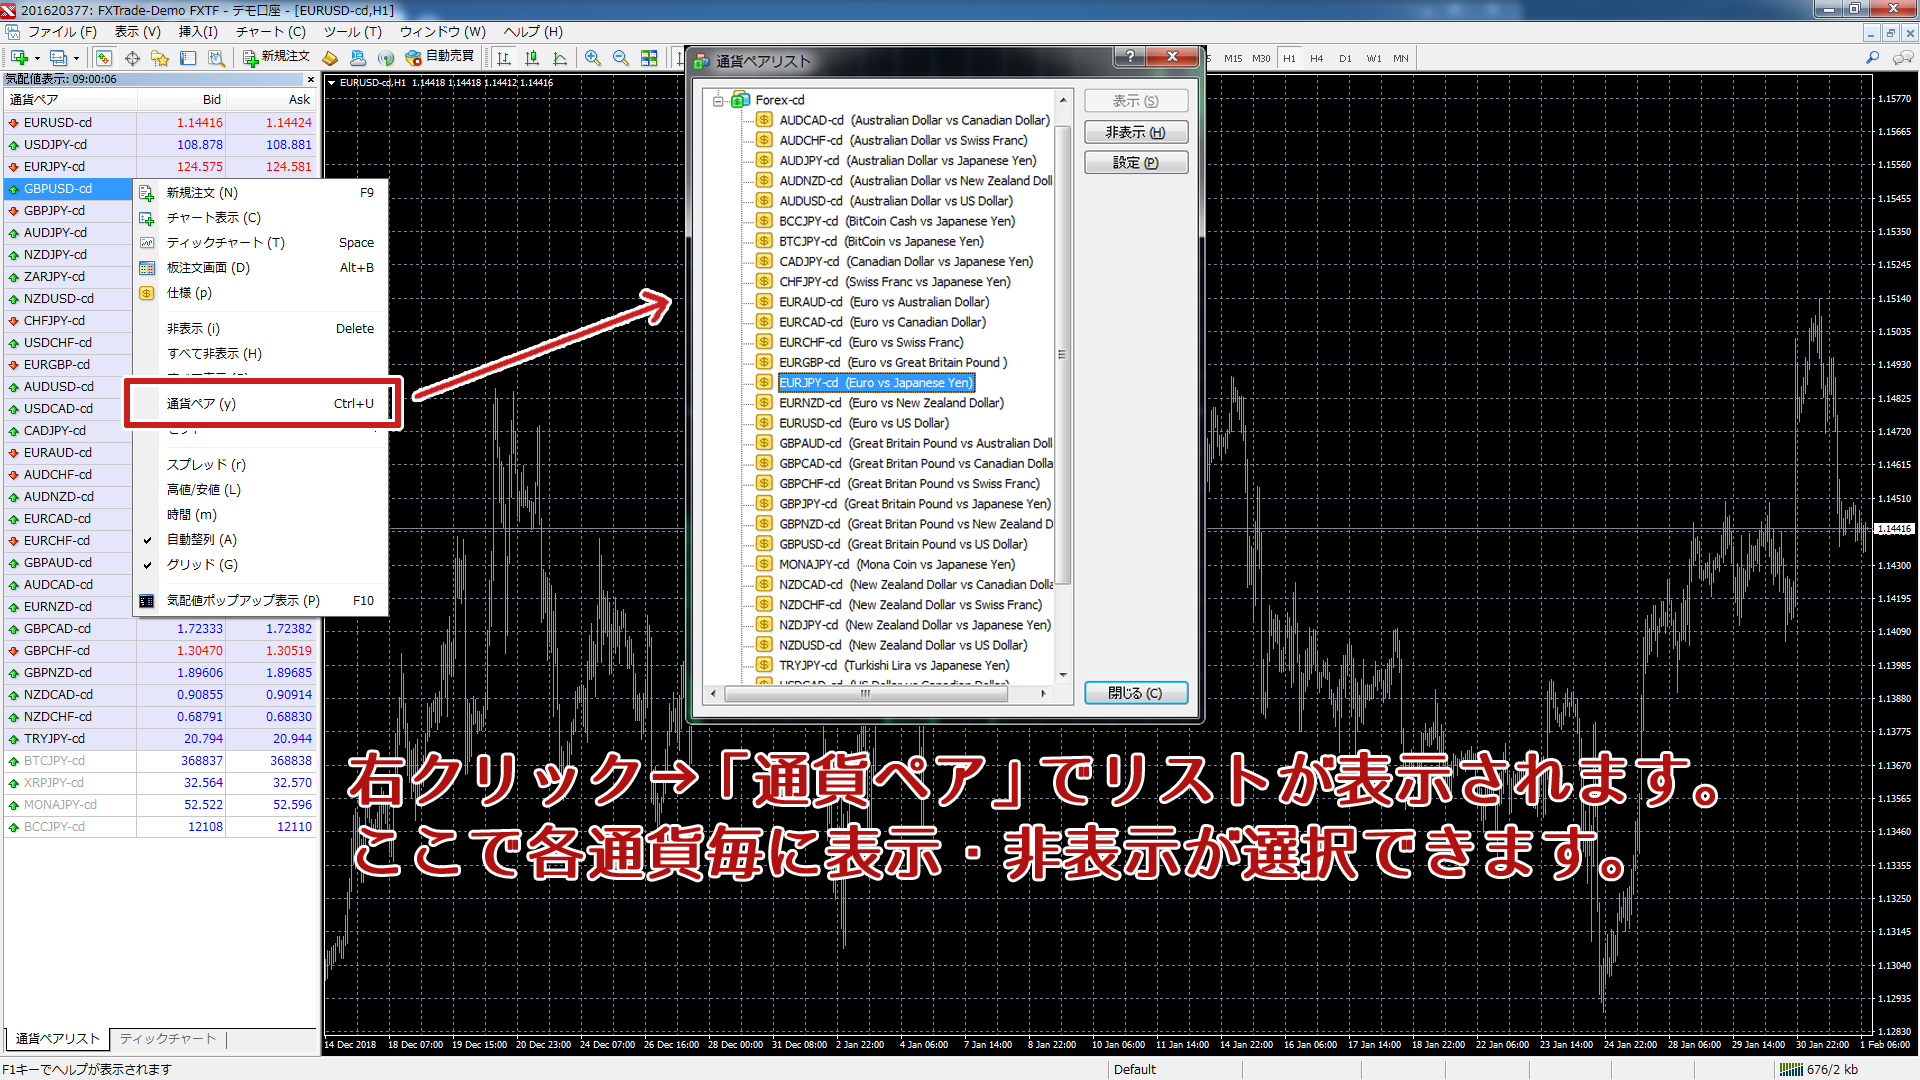Open the chart profiles dropdown arrow
Screen dimensions: 1920x1080
point(76,60)
